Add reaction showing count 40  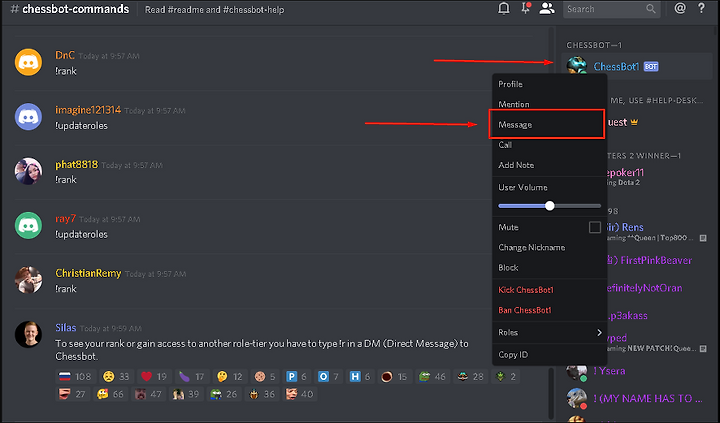click(300, 394)
